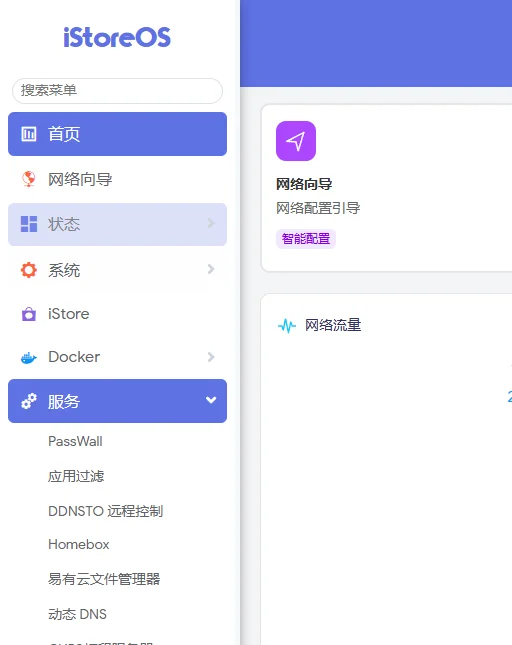Image resolution: width=512 pixels, height=645 pixels.
Task: Click the 网络流量 pulse icon
Action: pos(287,326)
